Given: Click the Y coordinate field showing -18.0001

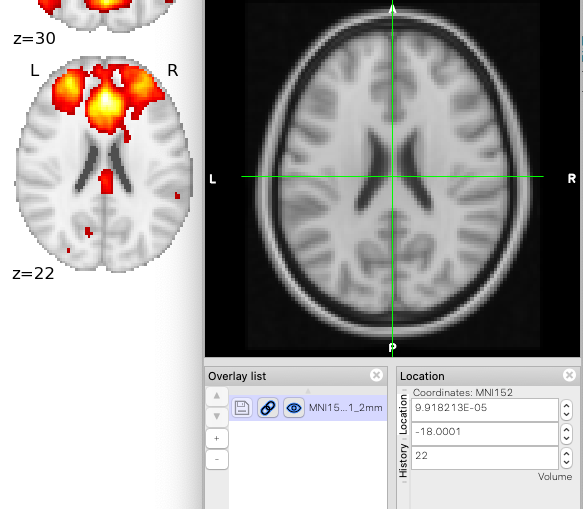Looking at the screenshot, I should pos(485,434).
